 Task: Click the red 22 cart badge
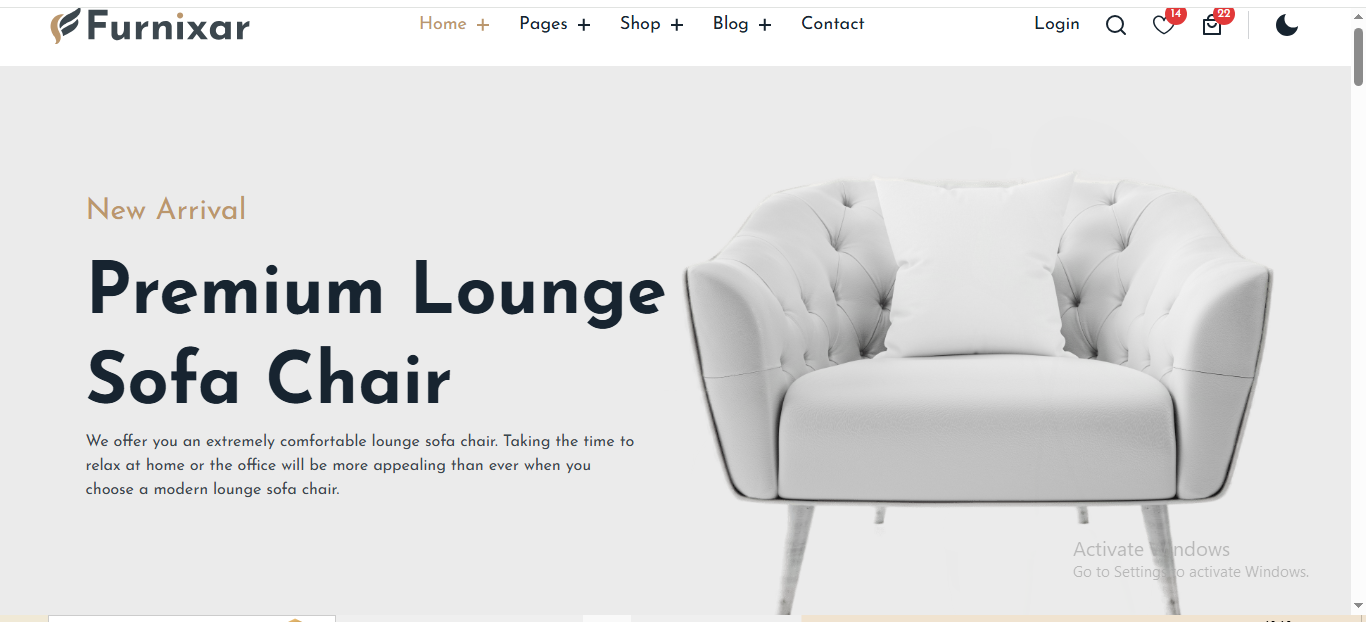point(1224,15)
